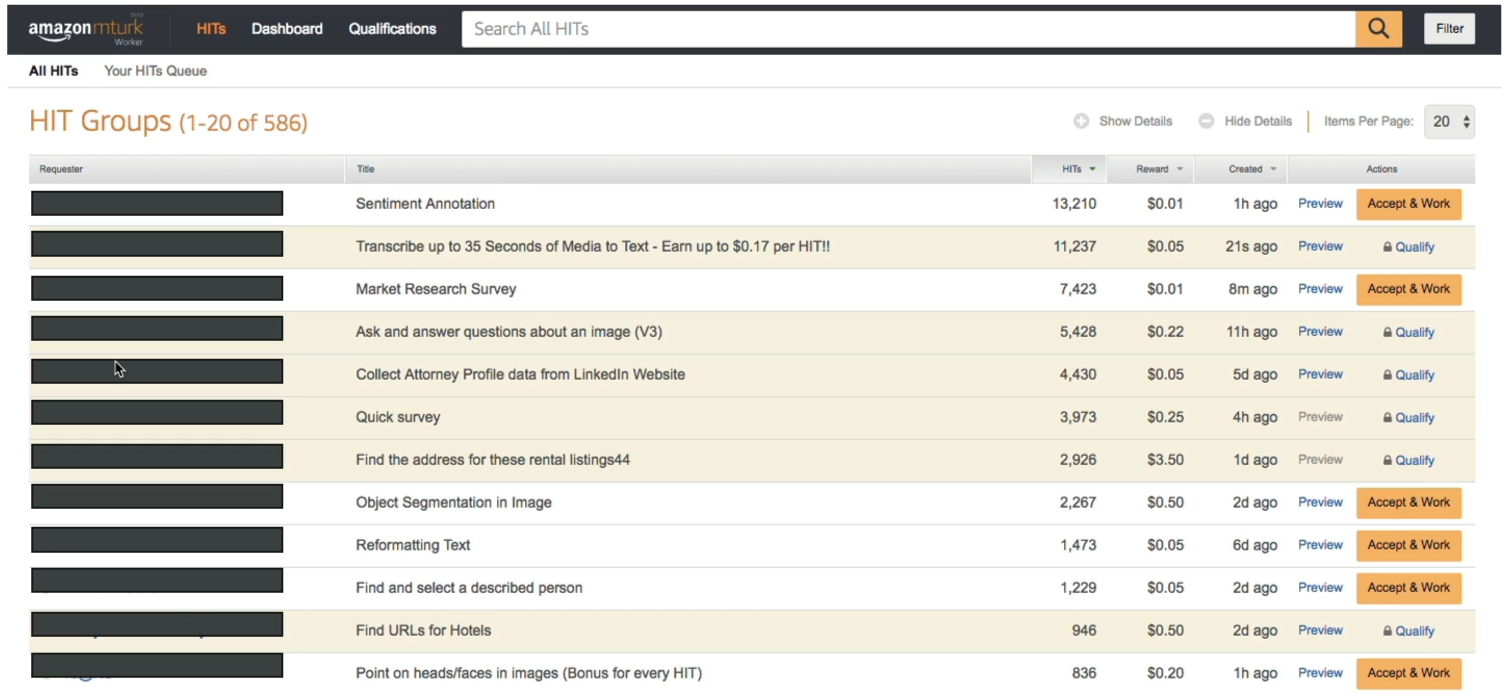Preview the Object Segmentation in Image HIT

(x=1320, y=502)
